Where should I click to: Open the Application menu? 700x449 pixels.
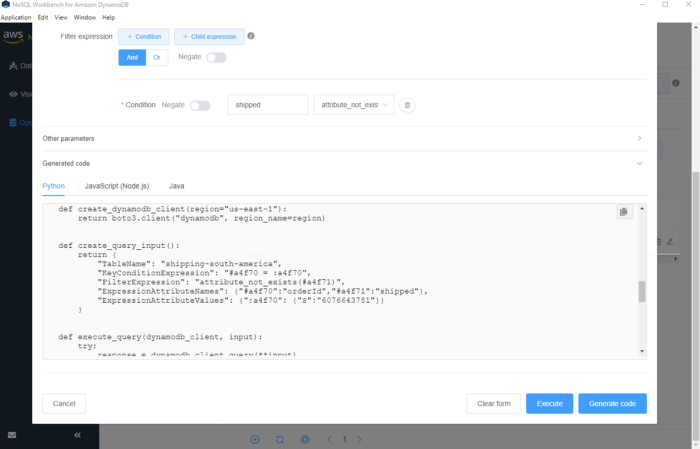tap(16, 17)
